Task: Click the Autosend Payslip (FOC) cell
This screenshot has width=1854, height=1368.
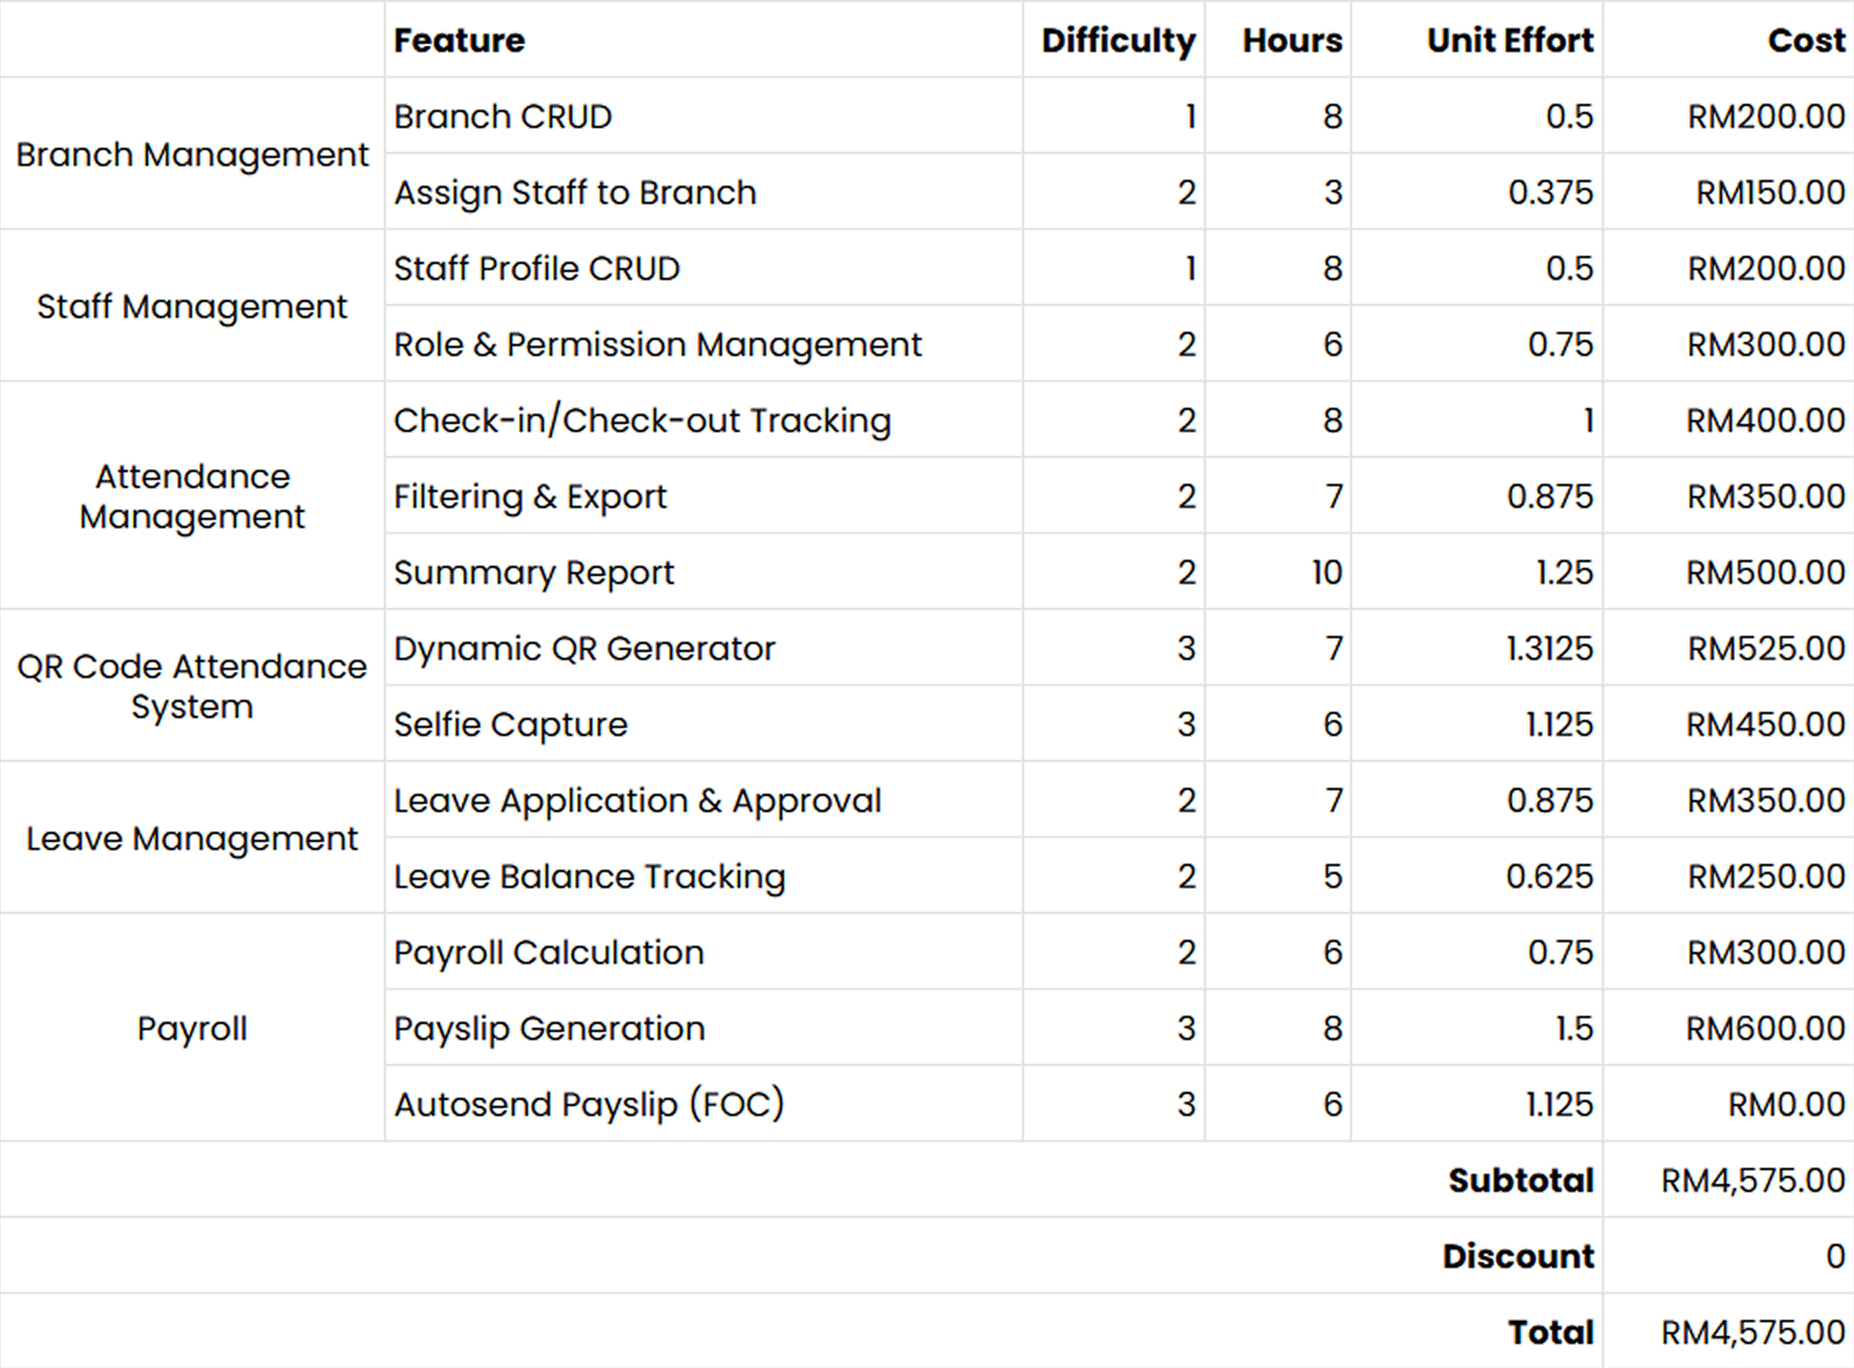Action: point(589,1105)
